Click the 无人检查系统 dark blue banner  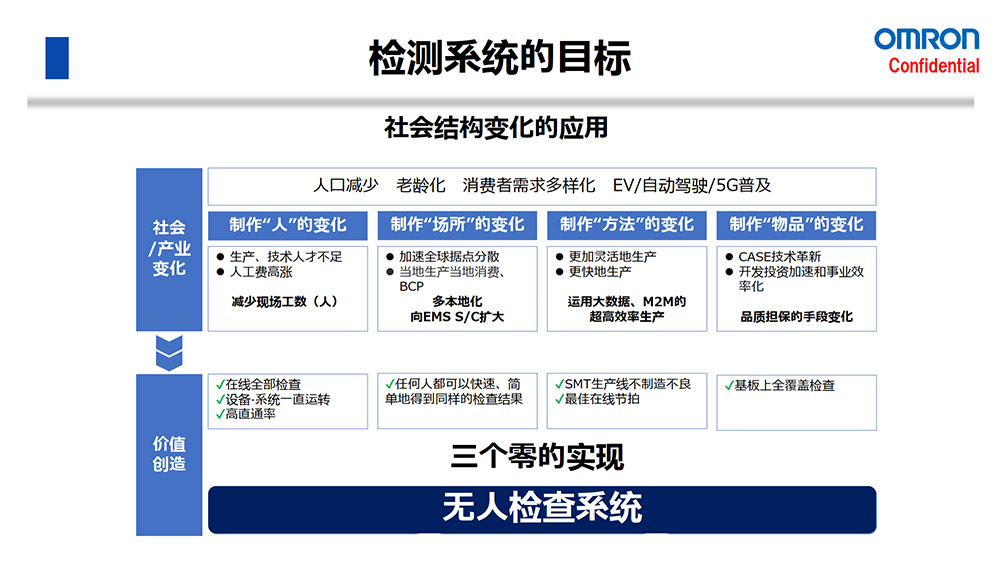tap(541, 509)
